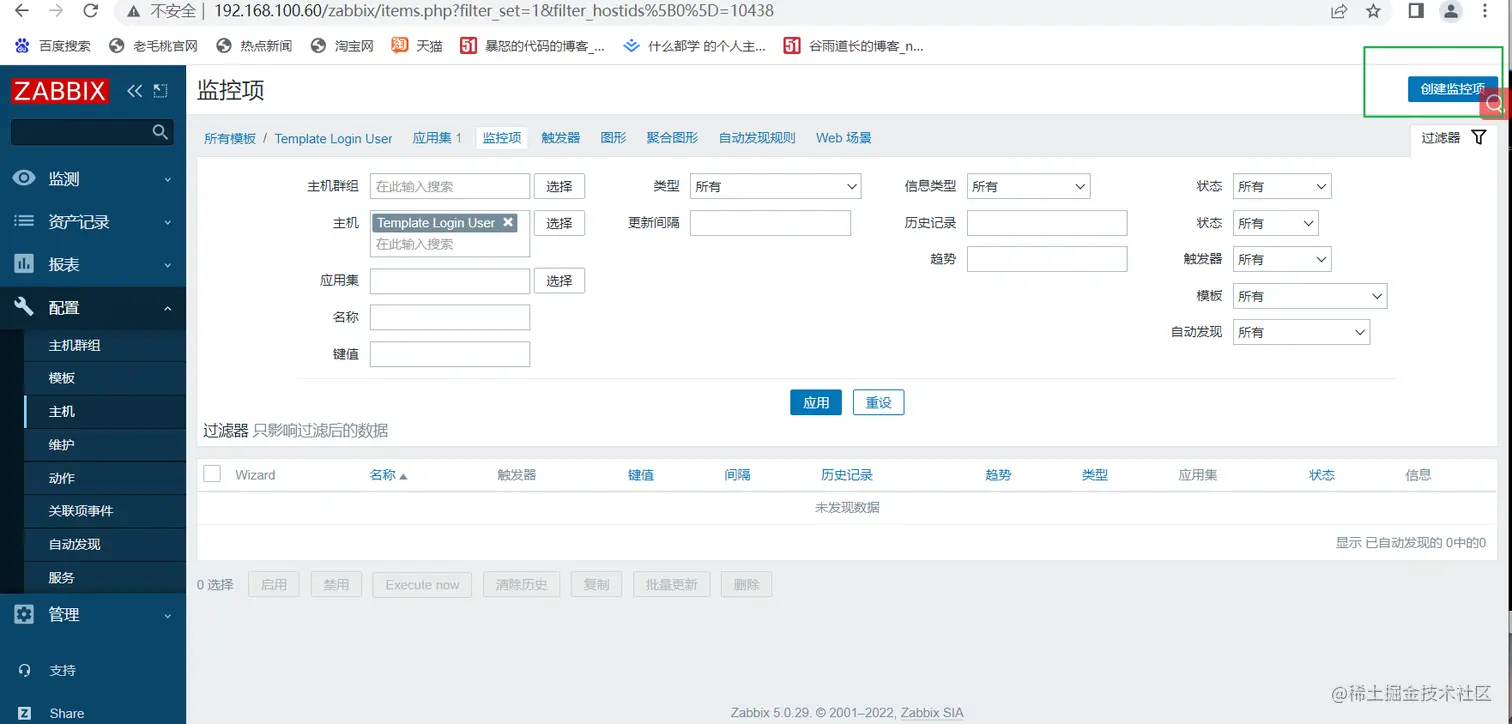
Task: Toggle the 过滤器 filter tab
Action: pos(1453,138)
